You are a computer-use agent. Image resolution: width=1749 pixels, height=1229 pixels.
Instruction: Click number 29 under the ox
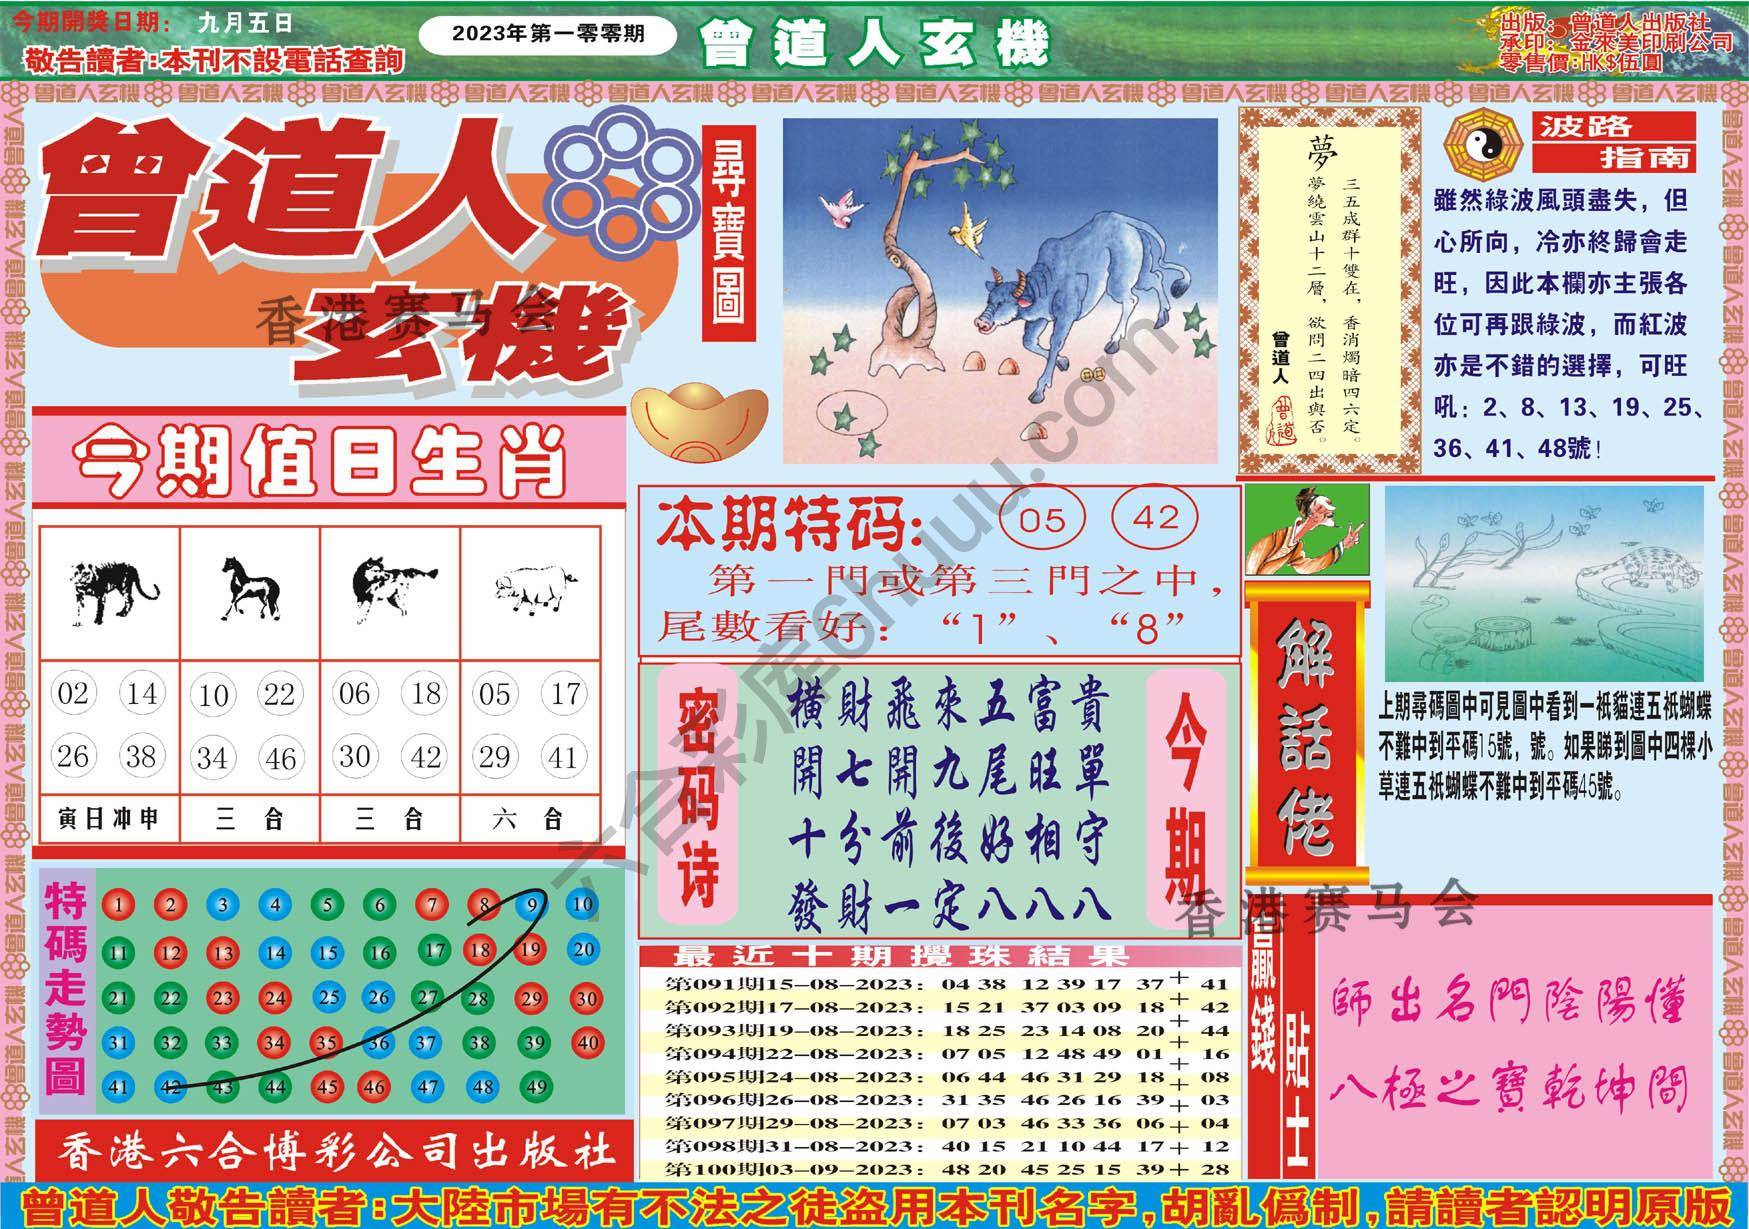point(494,757)
